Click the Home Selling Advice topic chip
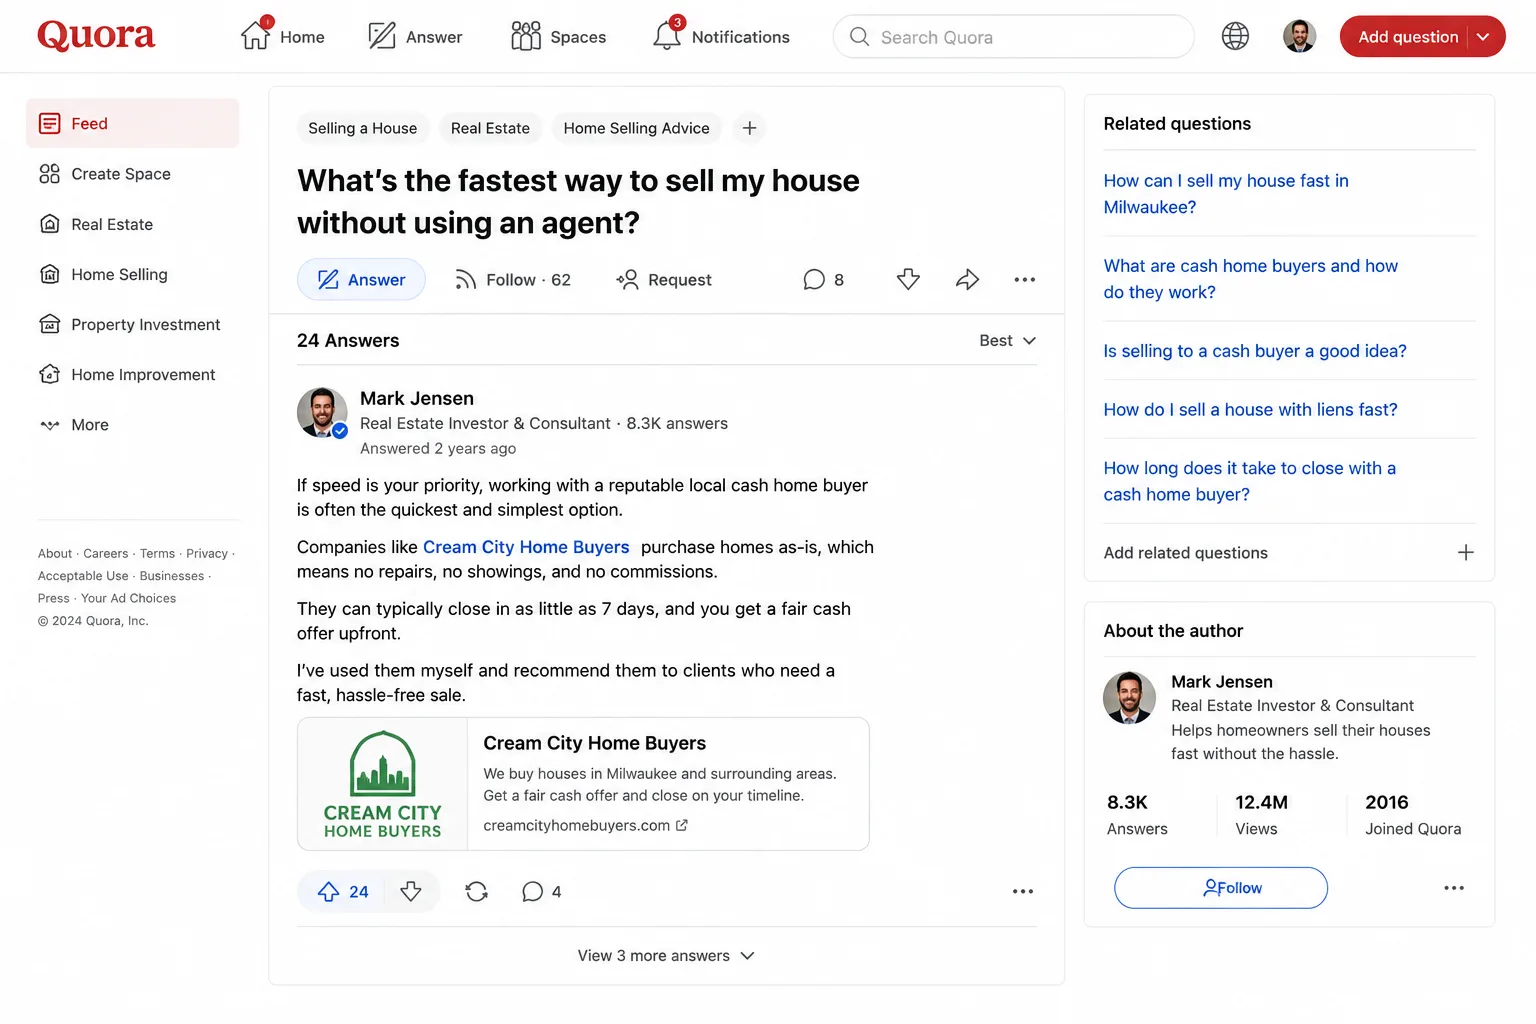 (x=636, y=128)
